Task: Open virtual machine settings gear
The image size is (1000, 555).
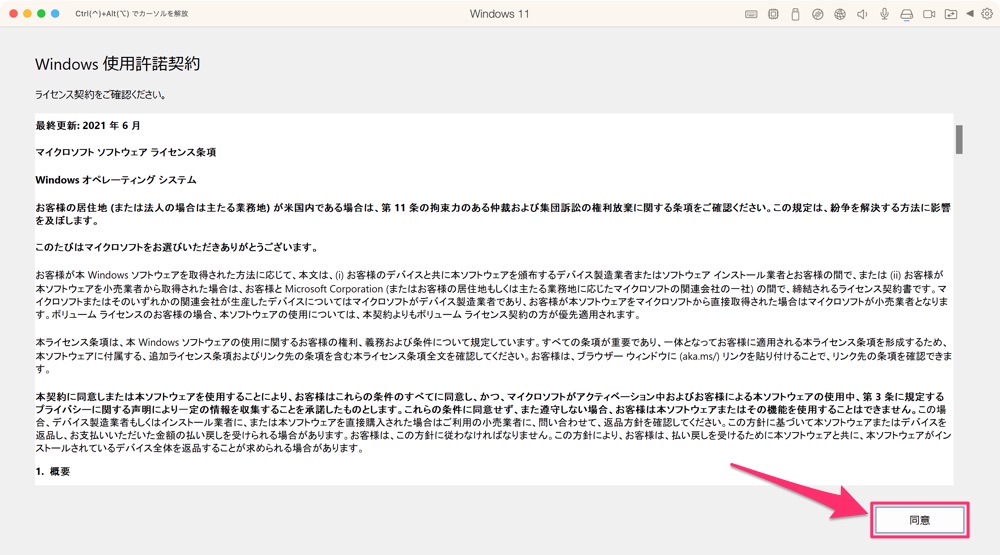Action: tap(987, 14)
